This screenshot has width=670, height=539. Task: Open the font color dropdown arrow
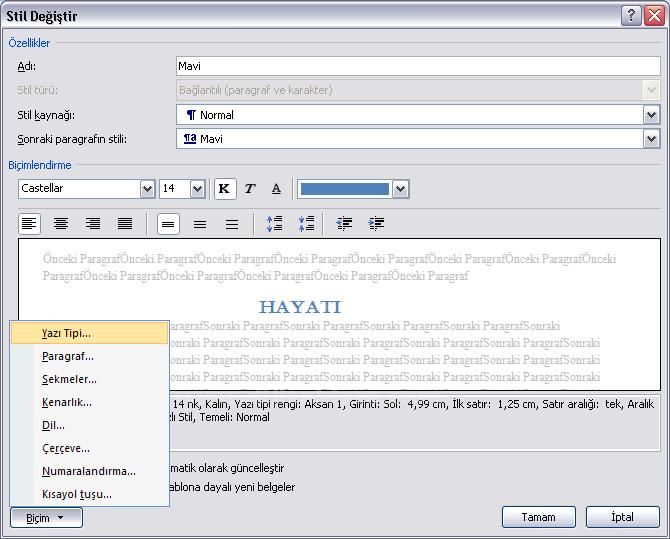point(400,189)
